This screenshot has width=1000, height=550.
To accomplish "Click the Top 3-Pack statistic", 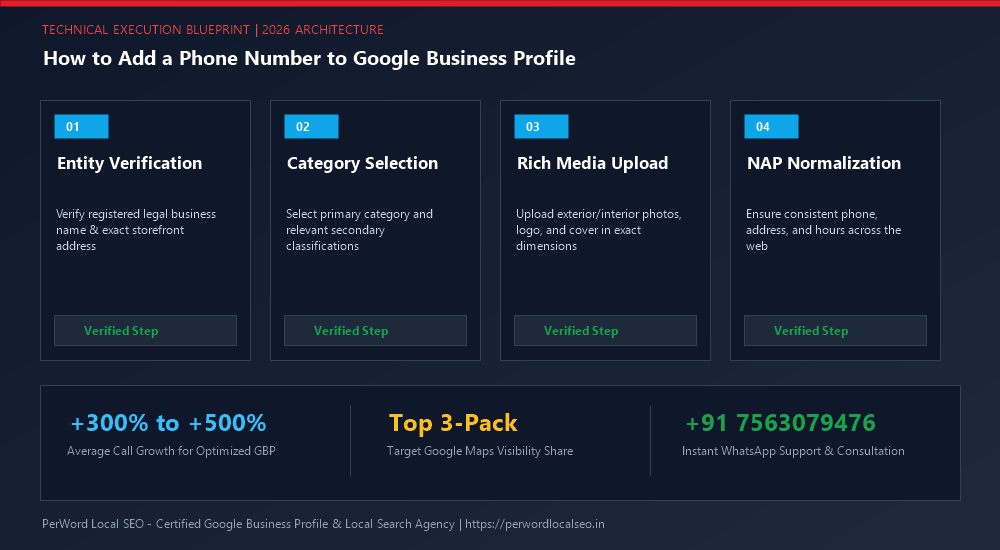I will tap(453, 422).
